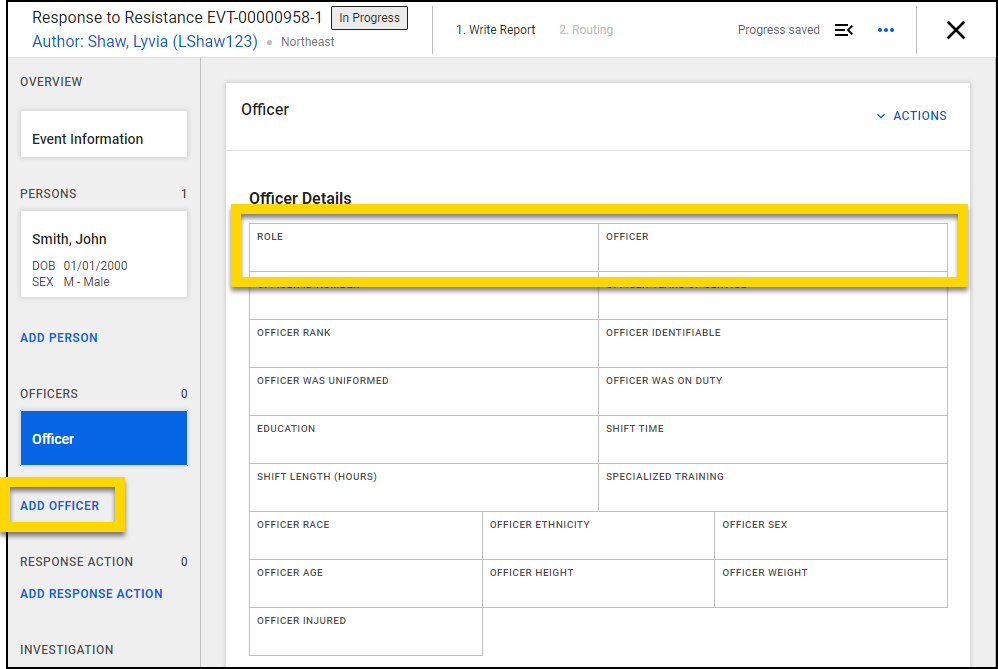The width and height of the screenshot is (998, 669).
Task: Click the EDUCATION input field
Action: [x=420, y=440]
